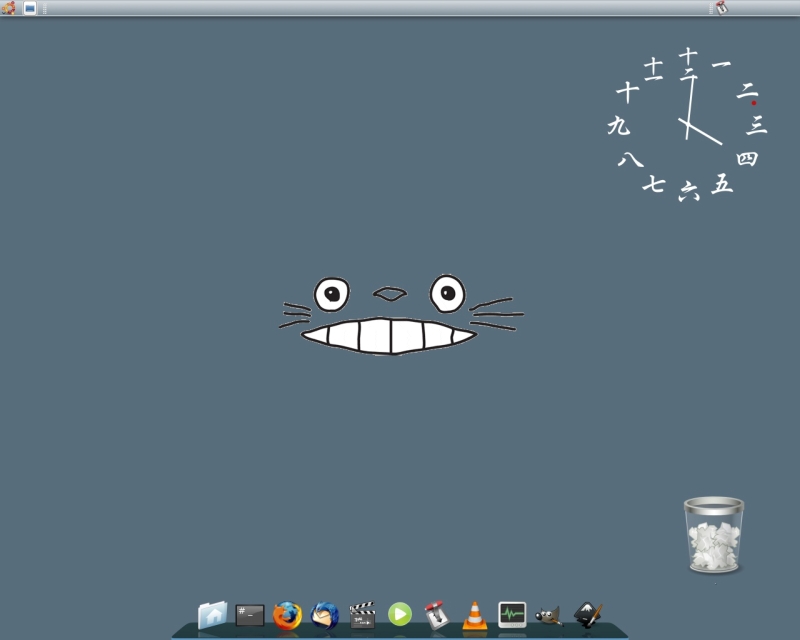
Task: Open VLC media player cone icon
Action: click(474, 616)
